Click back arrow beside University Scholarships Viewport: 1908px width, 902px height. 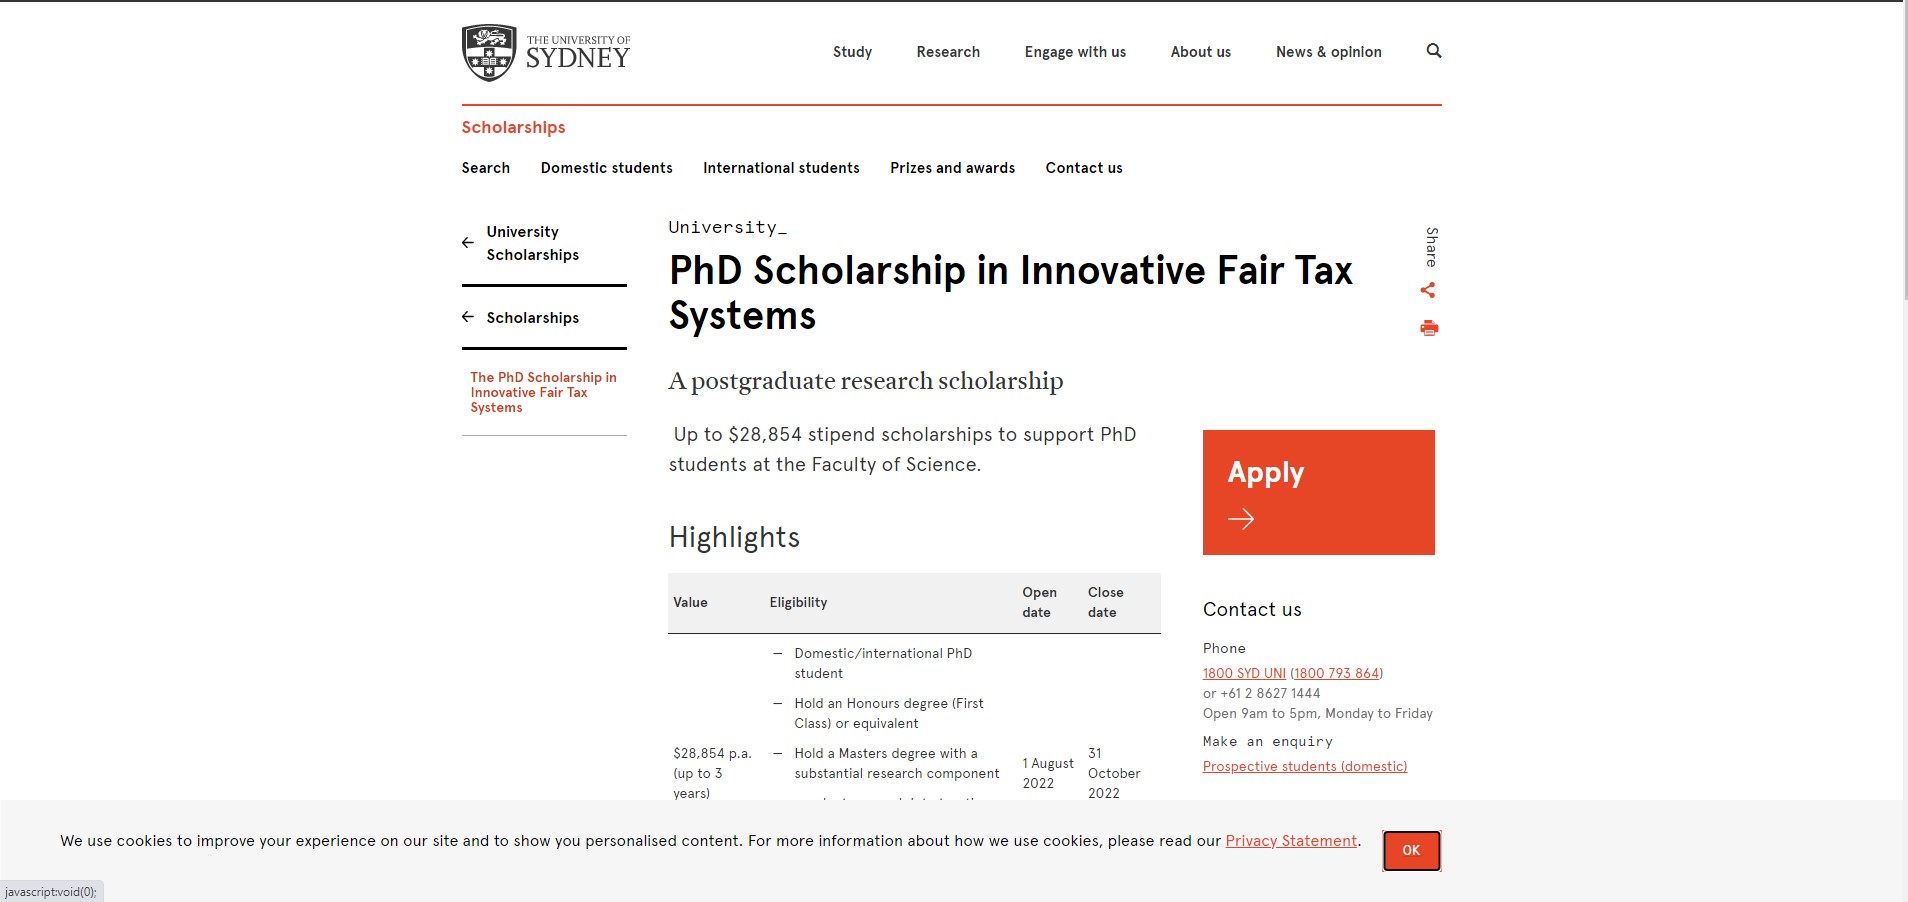pos(468,243)
